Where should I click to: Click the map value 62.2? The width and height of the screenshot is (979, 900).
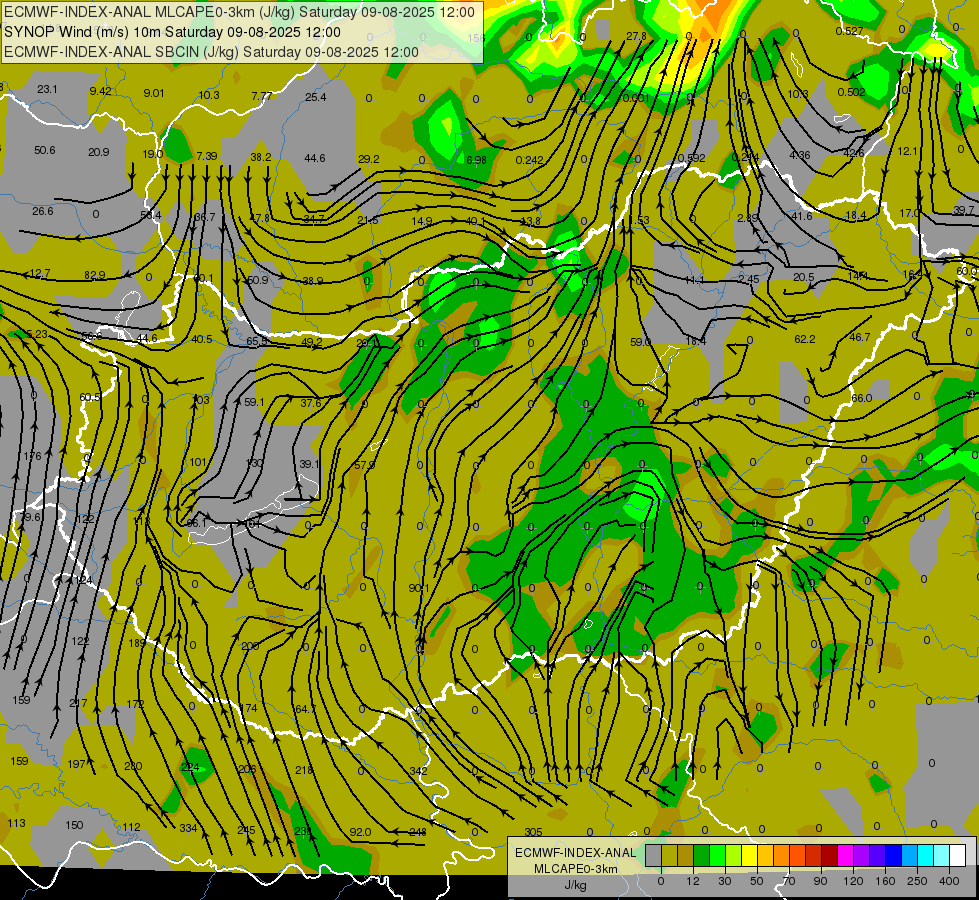(805, 339)
